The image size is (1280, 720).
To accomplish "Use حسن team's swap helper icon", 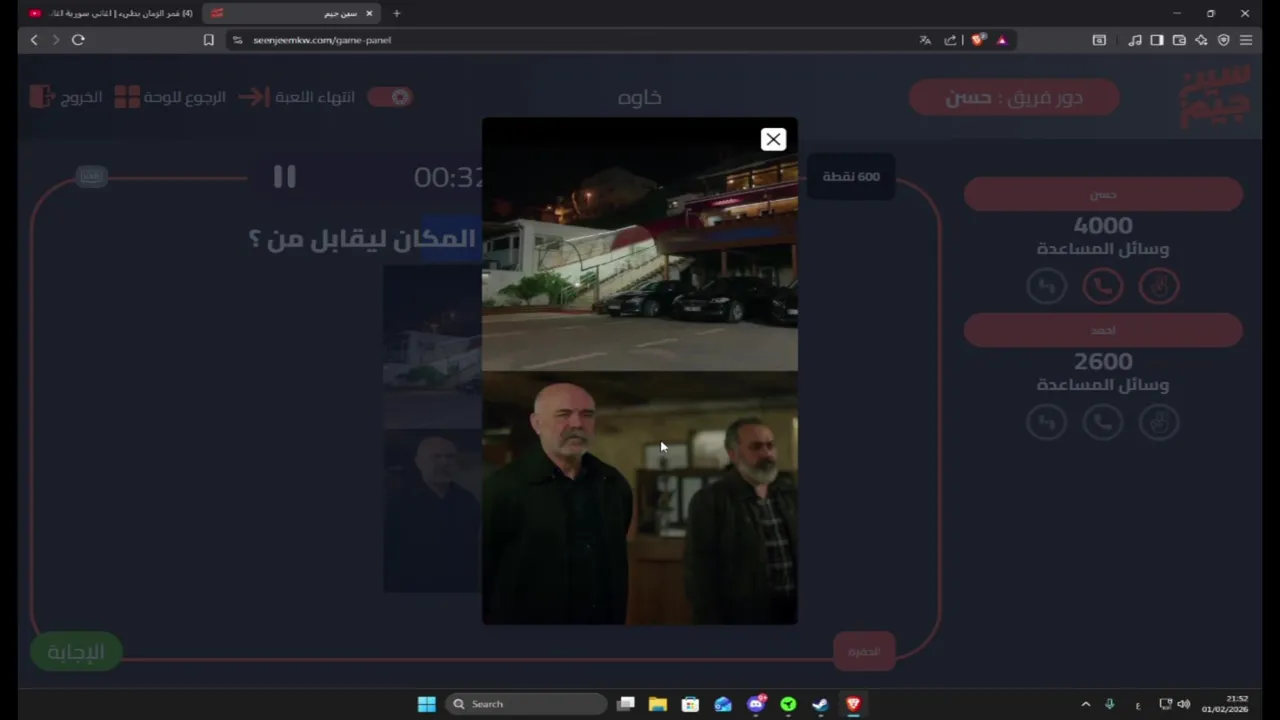I will pyautogui.click(x=1047, y=286).
